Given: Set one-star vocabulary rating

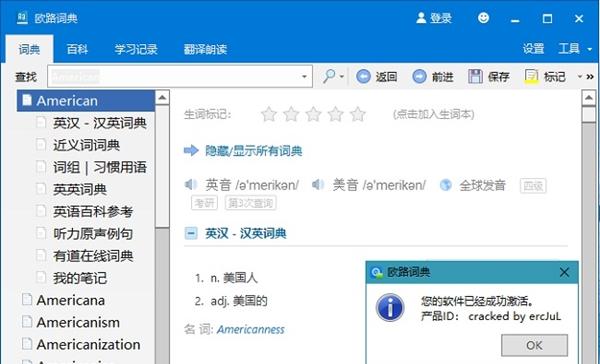Looking at the screenshot, I should click(x=269, y=114).
